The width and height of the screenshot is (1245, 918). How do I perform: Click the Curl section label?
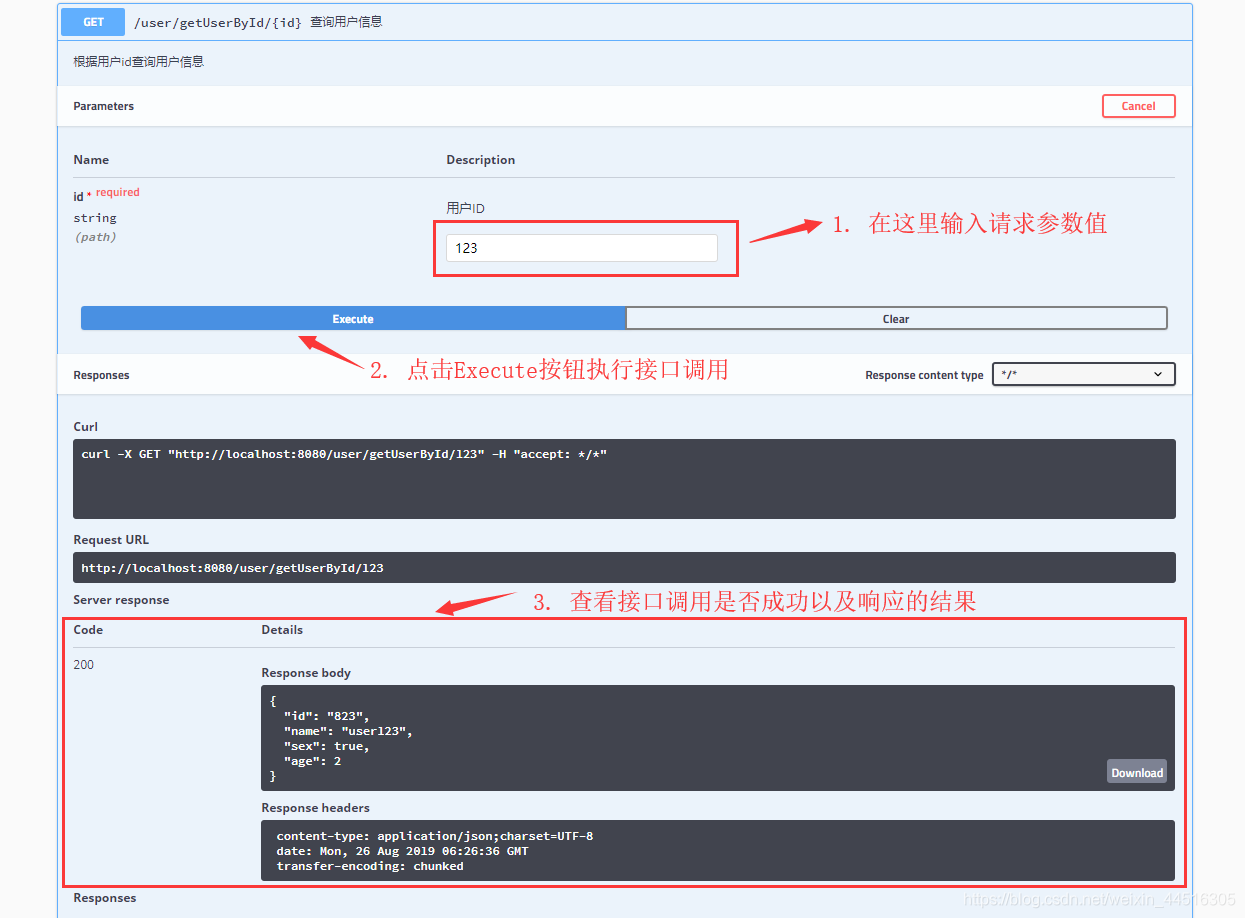coord(86,427)
